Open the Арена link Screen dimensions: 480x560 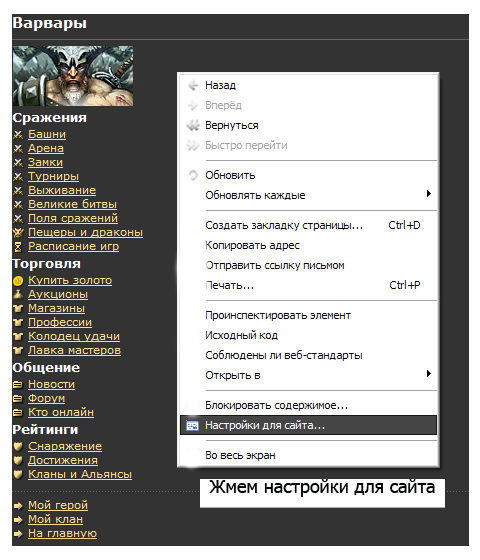[x=46, y=148]
